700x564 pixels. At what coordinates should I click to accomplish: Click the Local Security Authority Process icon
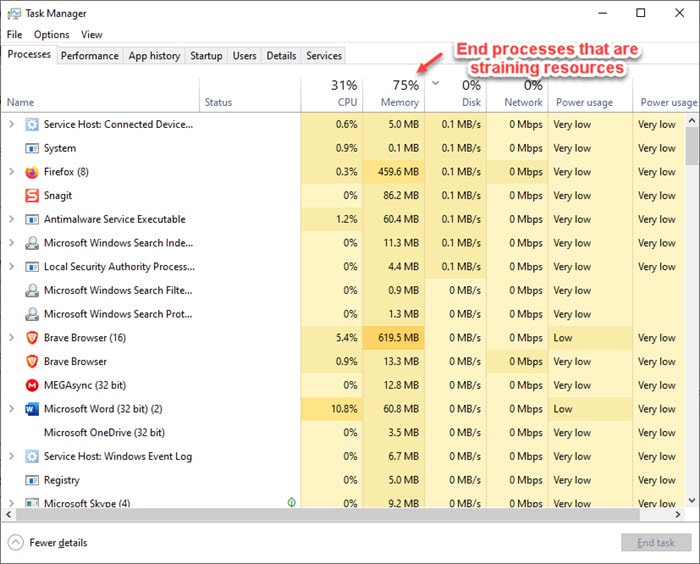coord(32,267)
